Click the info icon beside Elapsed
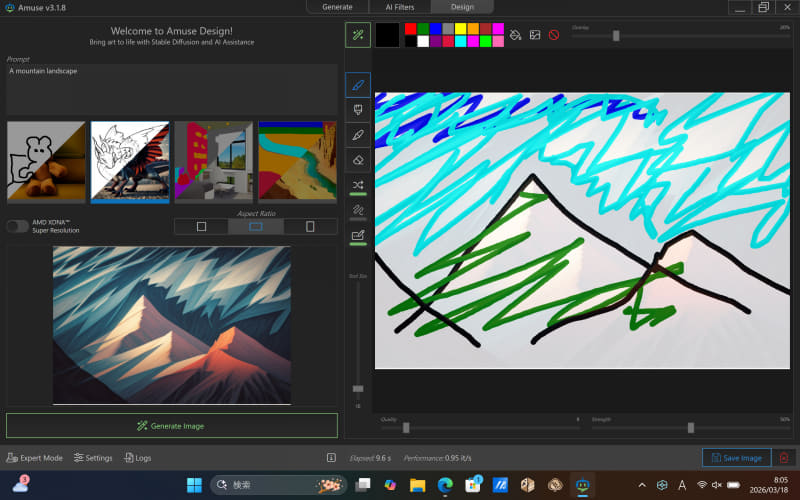Viewport: 800px width, 500px height. 331,458
